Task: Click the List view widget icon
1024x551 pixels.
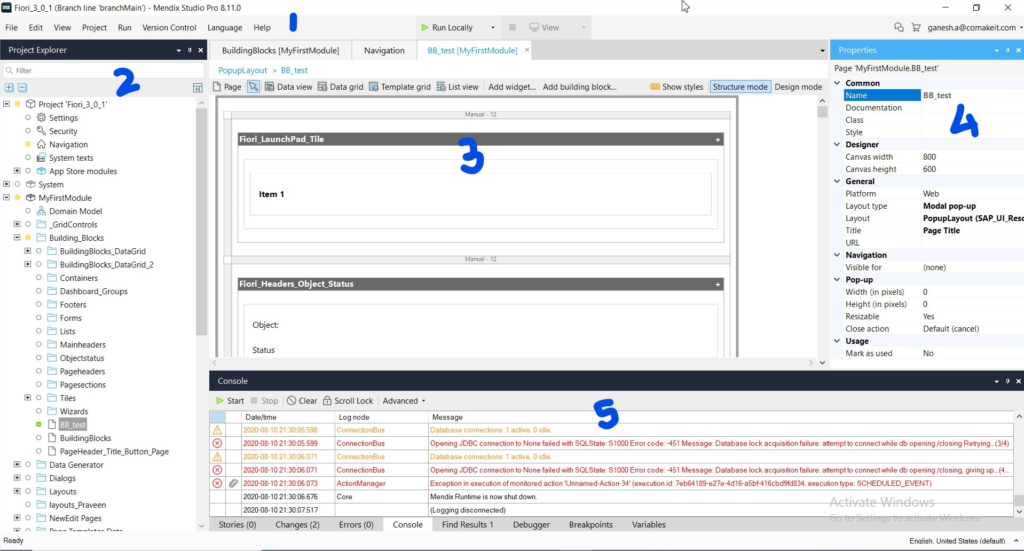Action: click(441, 87)
